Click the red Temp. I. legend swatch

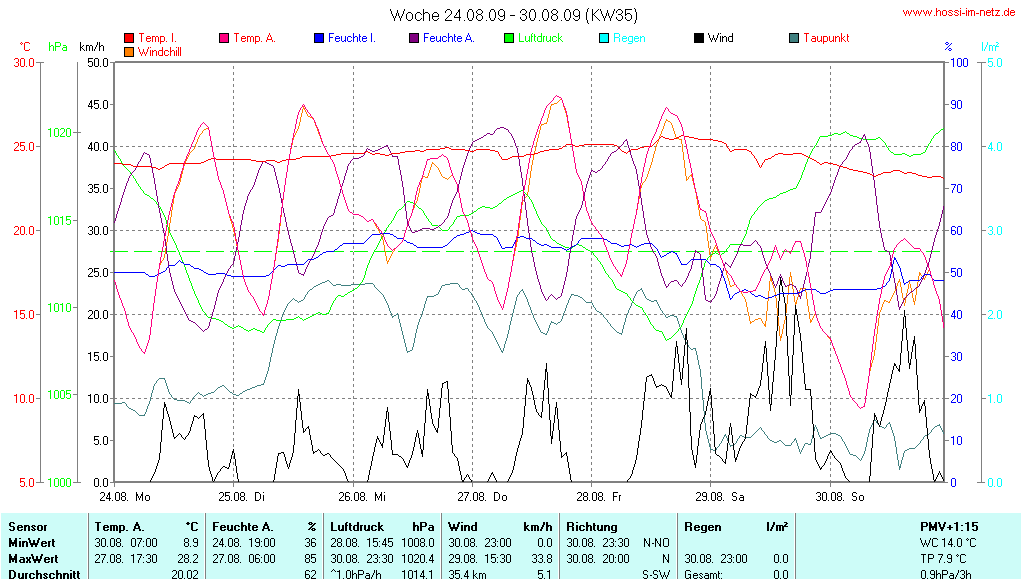[129, 38]
